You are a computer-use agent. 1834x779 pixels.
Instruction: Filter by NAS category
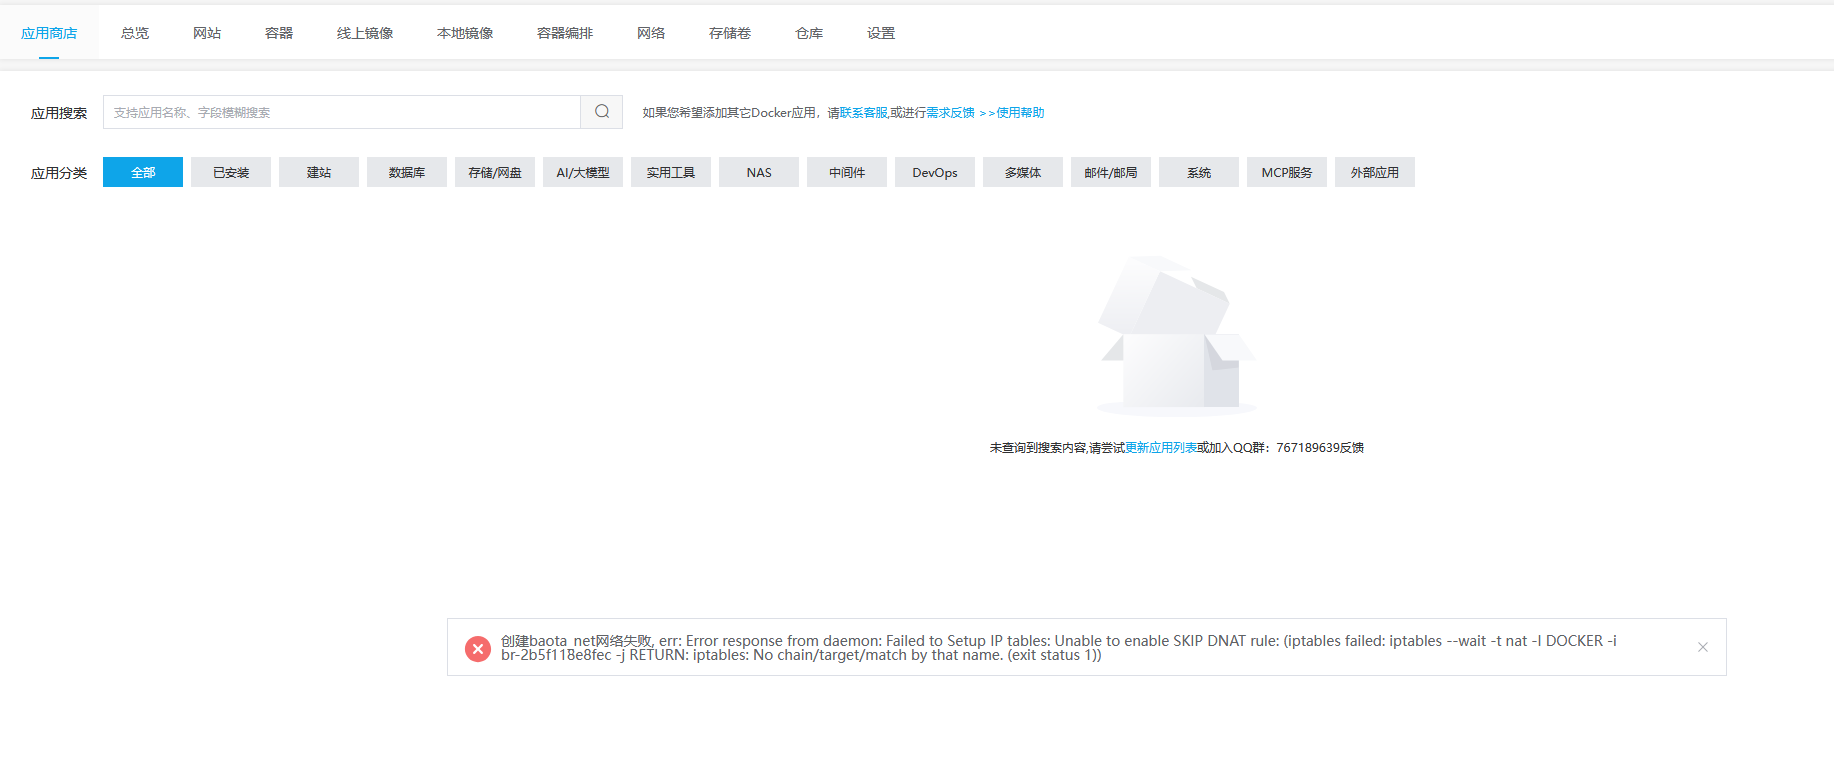pos(759,172)
